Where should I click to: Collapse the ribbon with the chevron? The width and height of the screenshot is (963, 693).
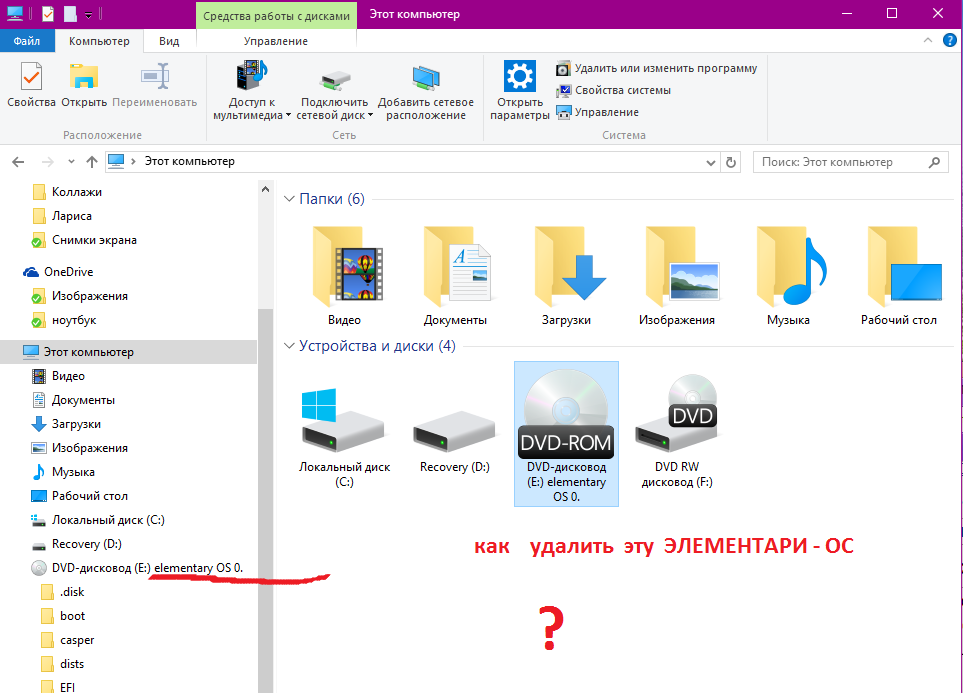pyautogui.click(x=927, y=41)
